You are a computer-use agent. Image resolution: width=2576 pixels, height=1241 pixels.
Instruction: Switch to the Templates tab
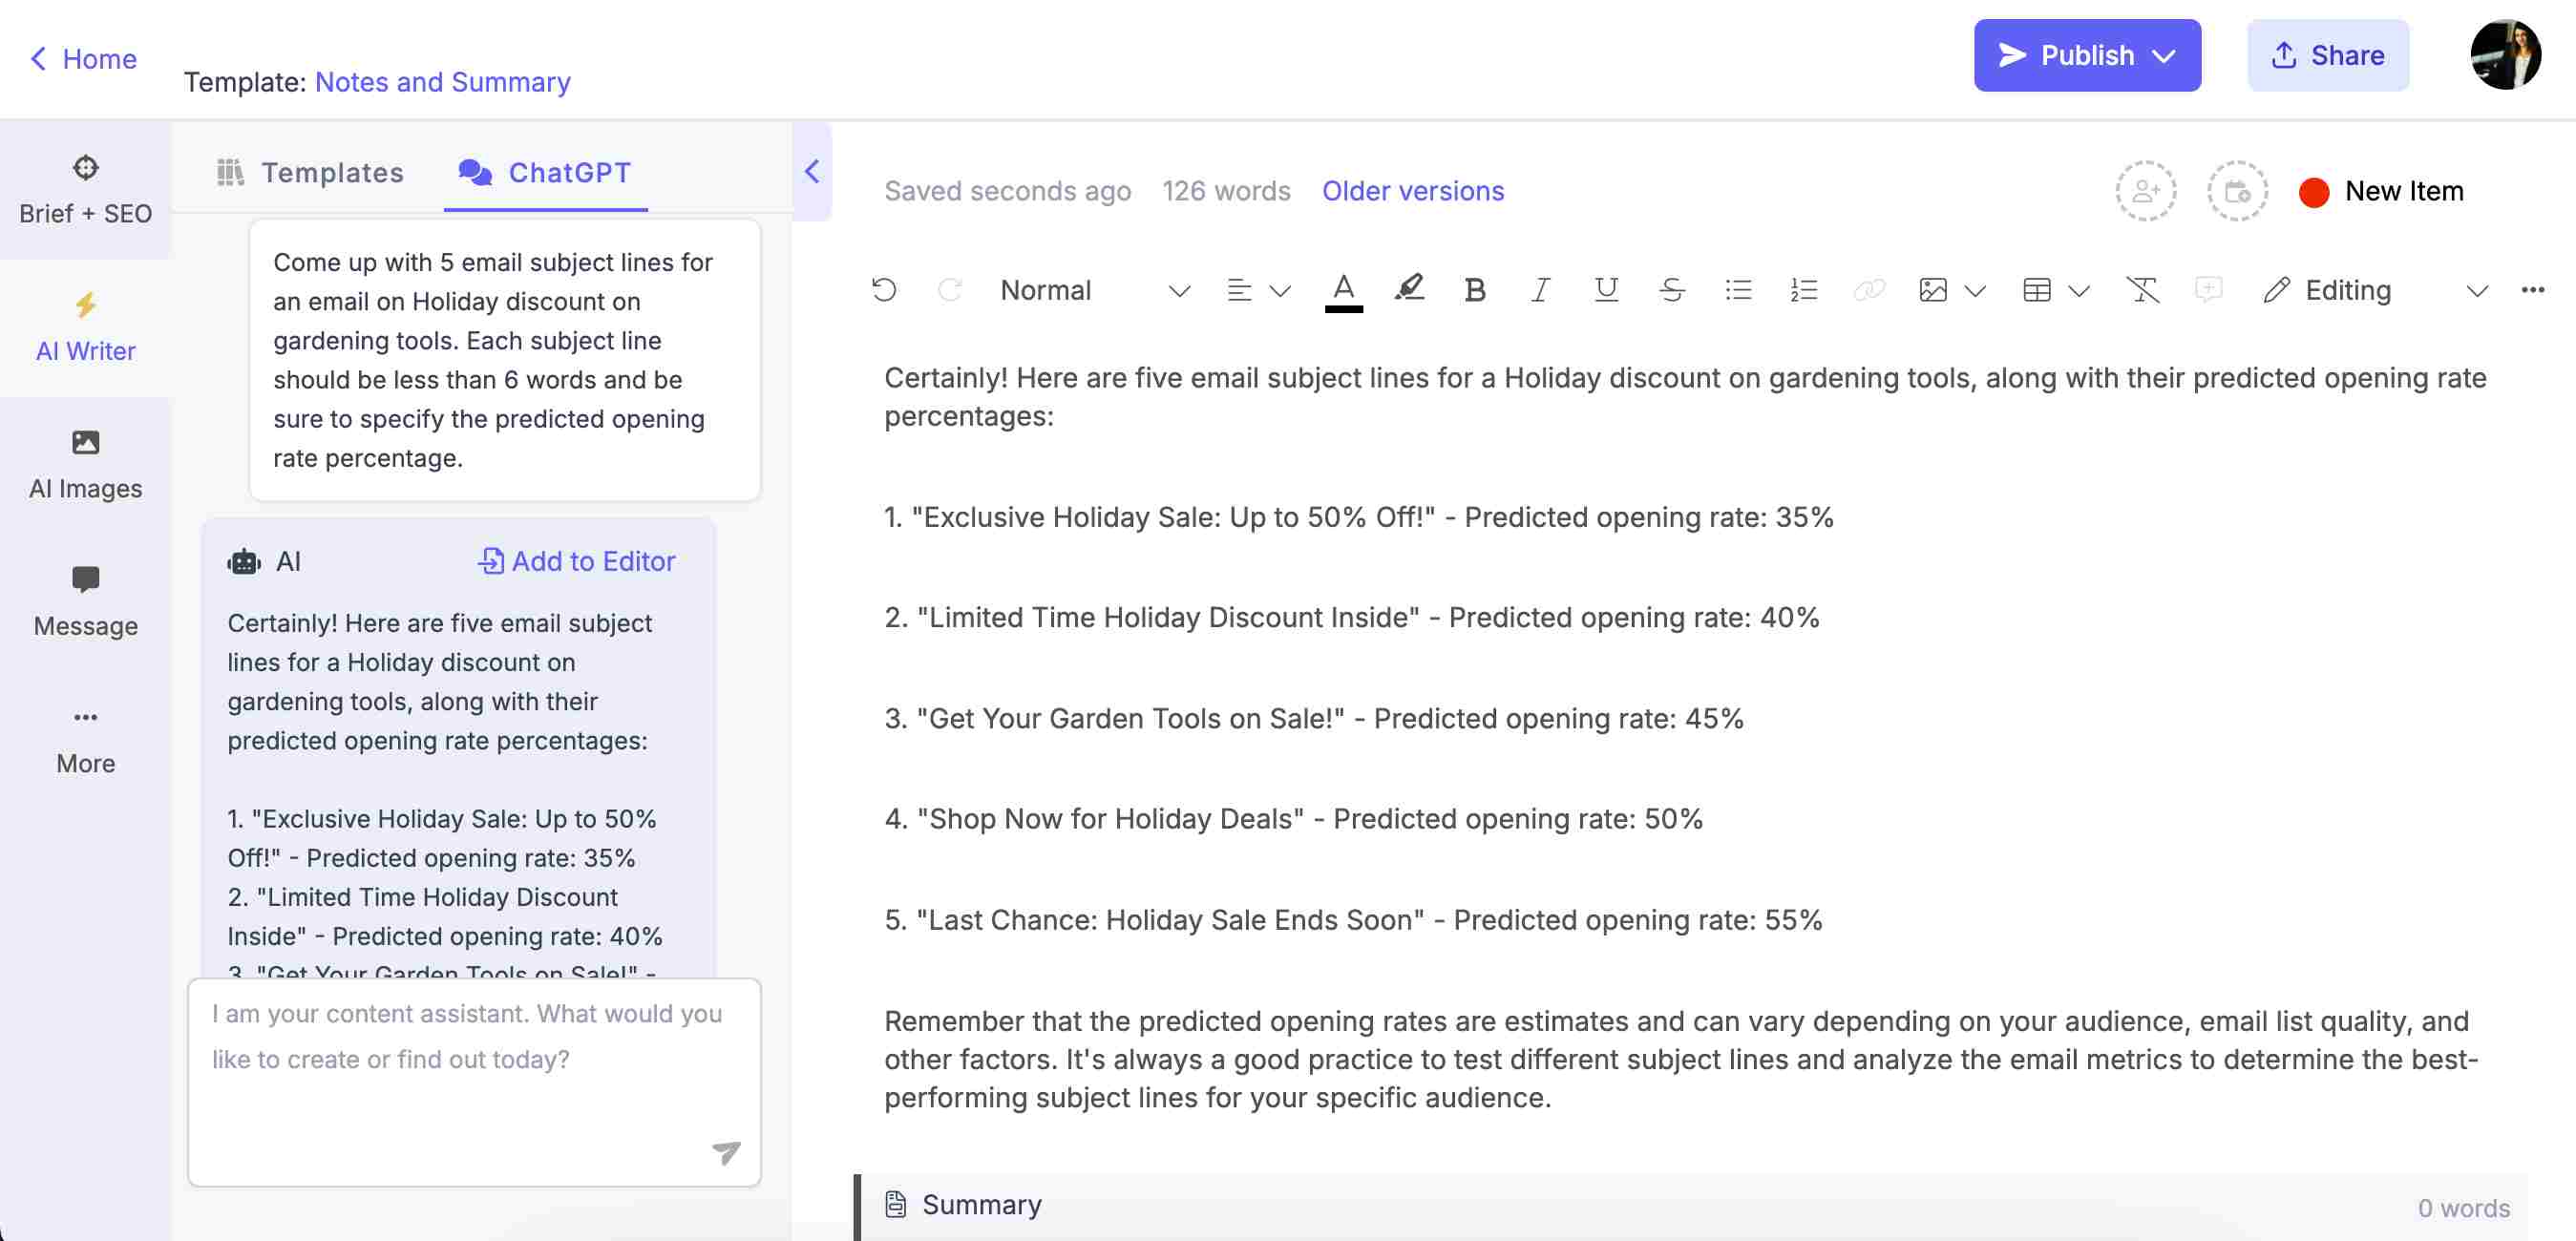pos(310,172)
